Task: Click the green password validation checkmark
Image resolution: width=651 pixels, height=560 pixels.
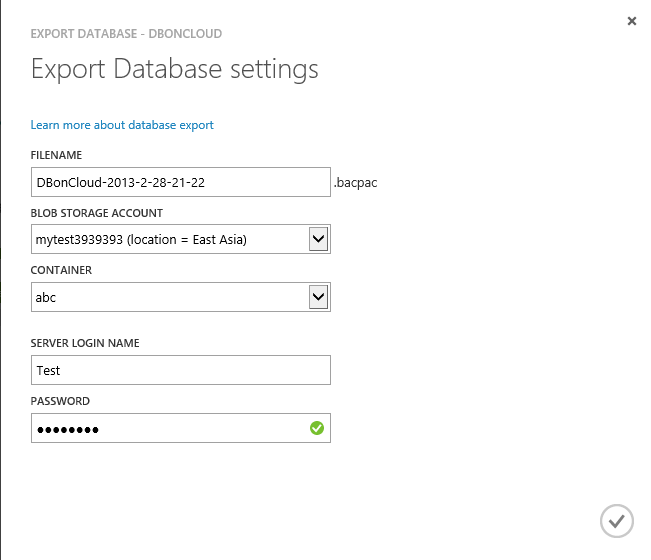Action: pyautogui.click(x=317, y=428)
